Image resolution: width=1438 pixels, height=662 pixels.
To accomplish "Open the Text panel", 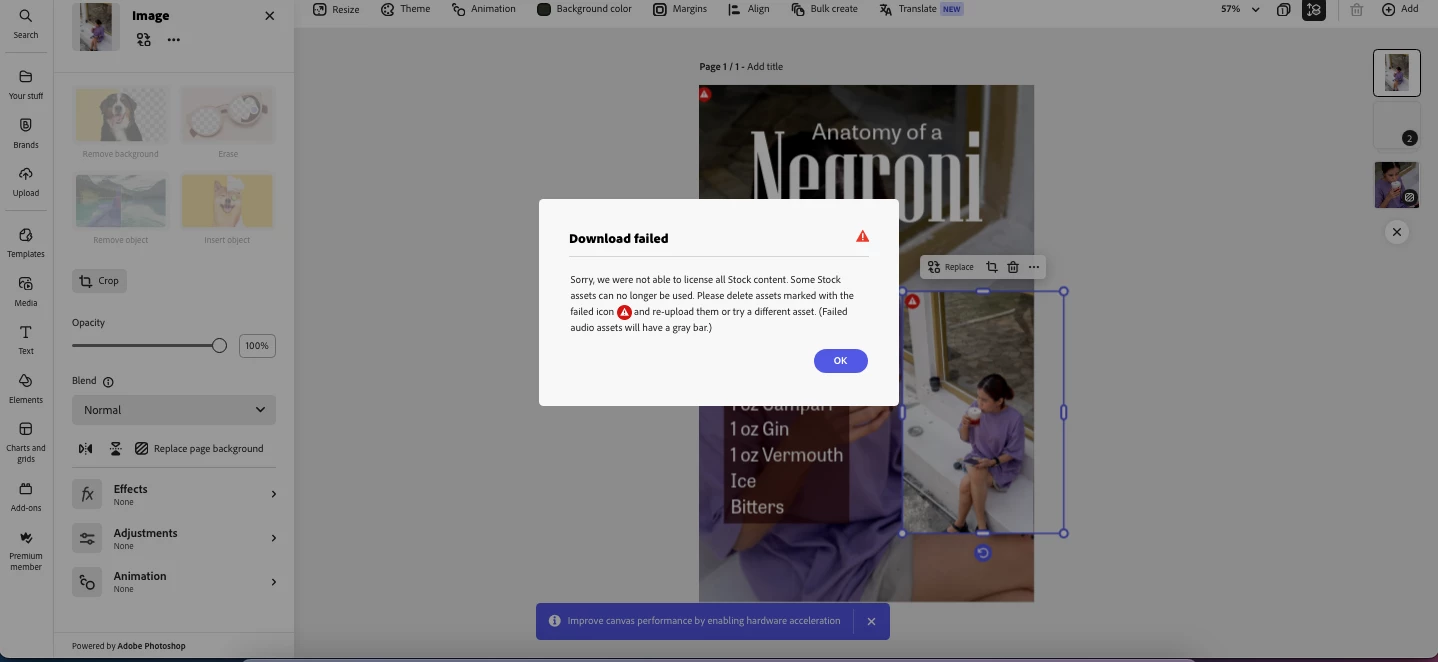I will (x=26, y=340).
